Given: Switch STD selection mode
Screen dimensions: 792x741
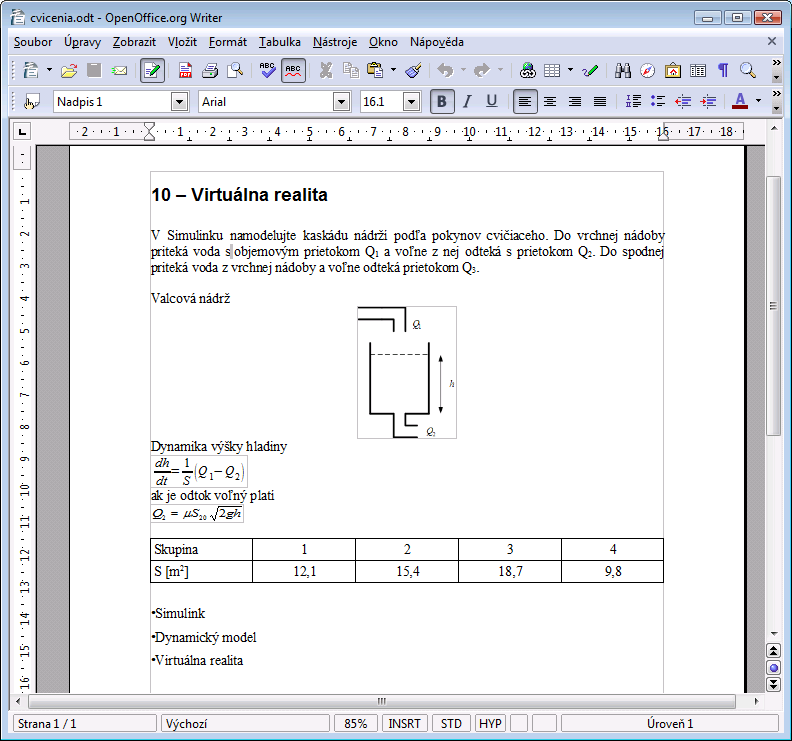Looking at the screenshot, I should tap(451, 724).
